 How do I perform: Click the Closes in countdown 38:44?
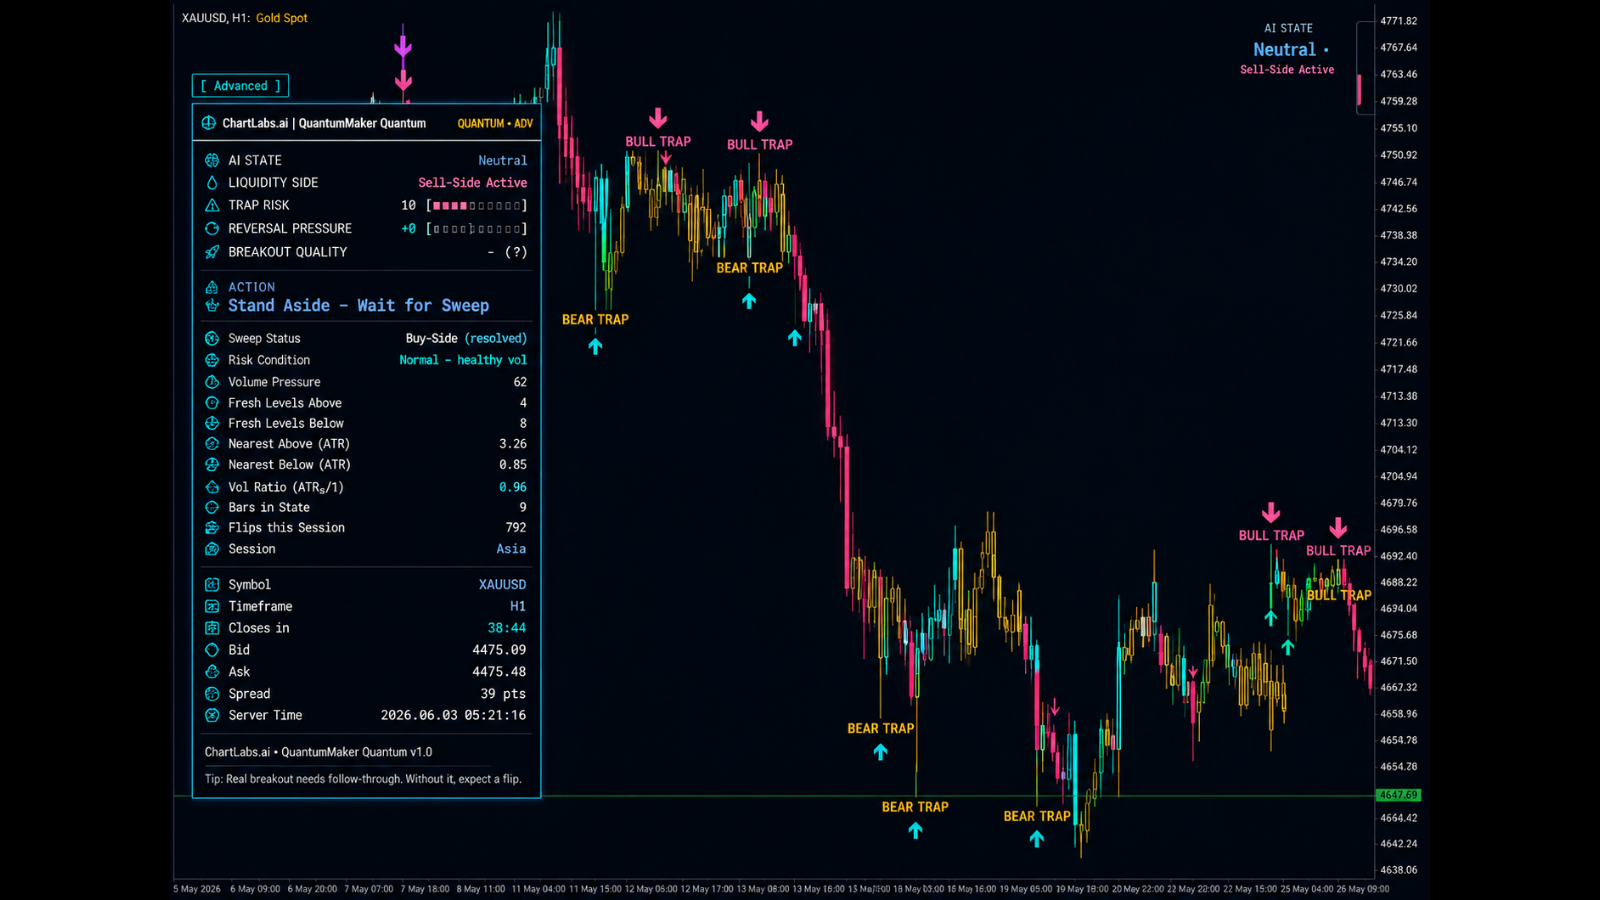pyautogui.click(x=507, y=628)
